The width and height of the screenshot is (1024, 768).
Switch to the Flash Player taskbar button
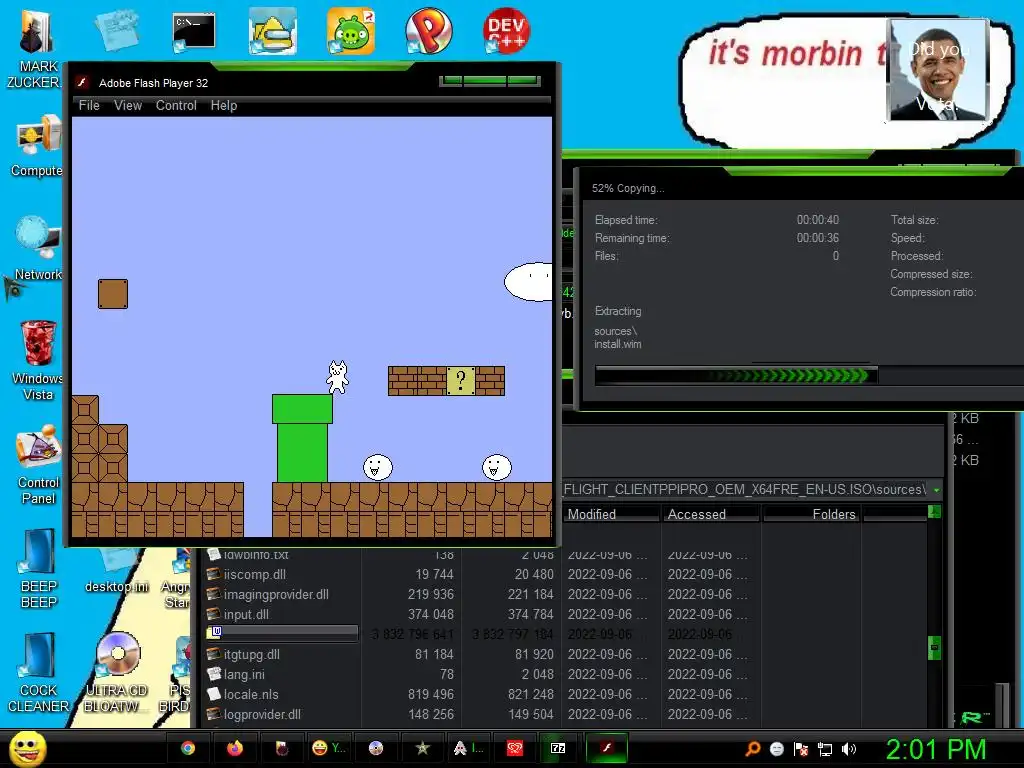pos(606,748)
